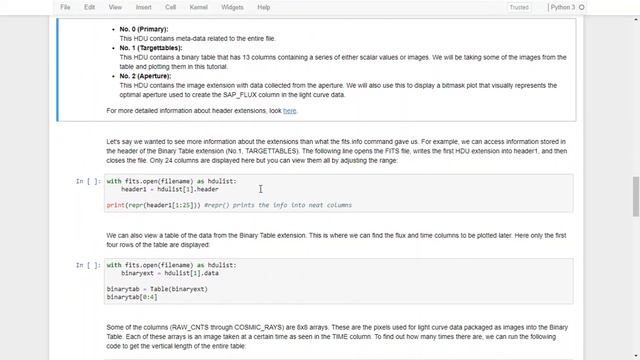Click the paragraph starting 'Let's say we wanted'
Viewport: 640px width, 360px height.
[x=337, y=151]
